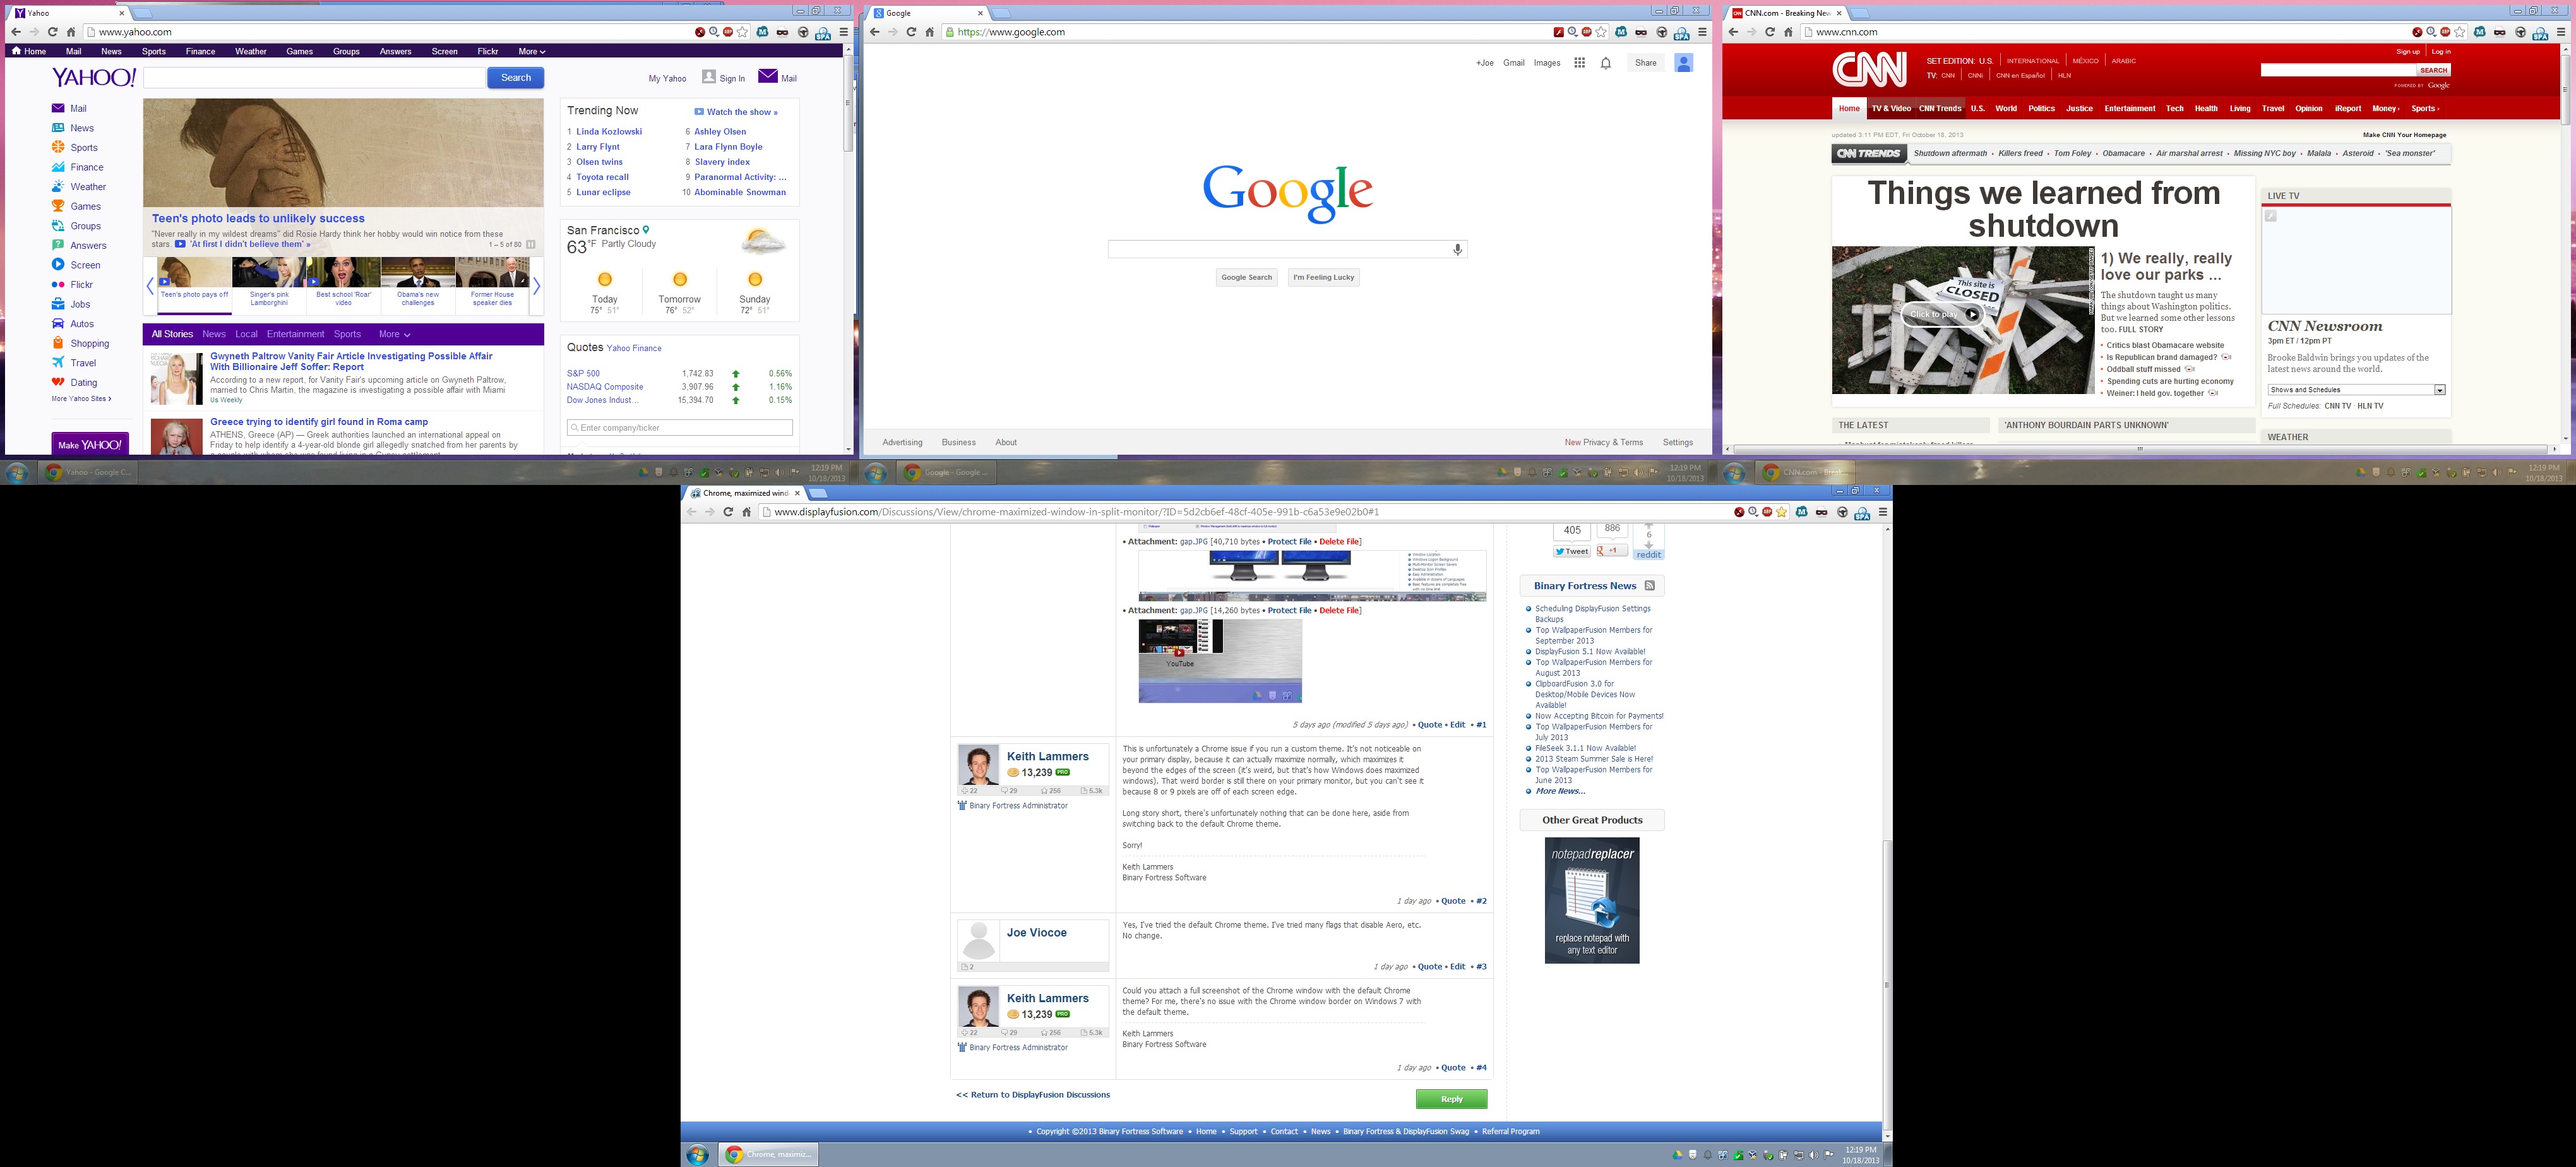The height and width of the screenshot is (1167, 2576).
Task: Click Windows Start orb on bottom taskbar
Action: [x=697, y=1154]
